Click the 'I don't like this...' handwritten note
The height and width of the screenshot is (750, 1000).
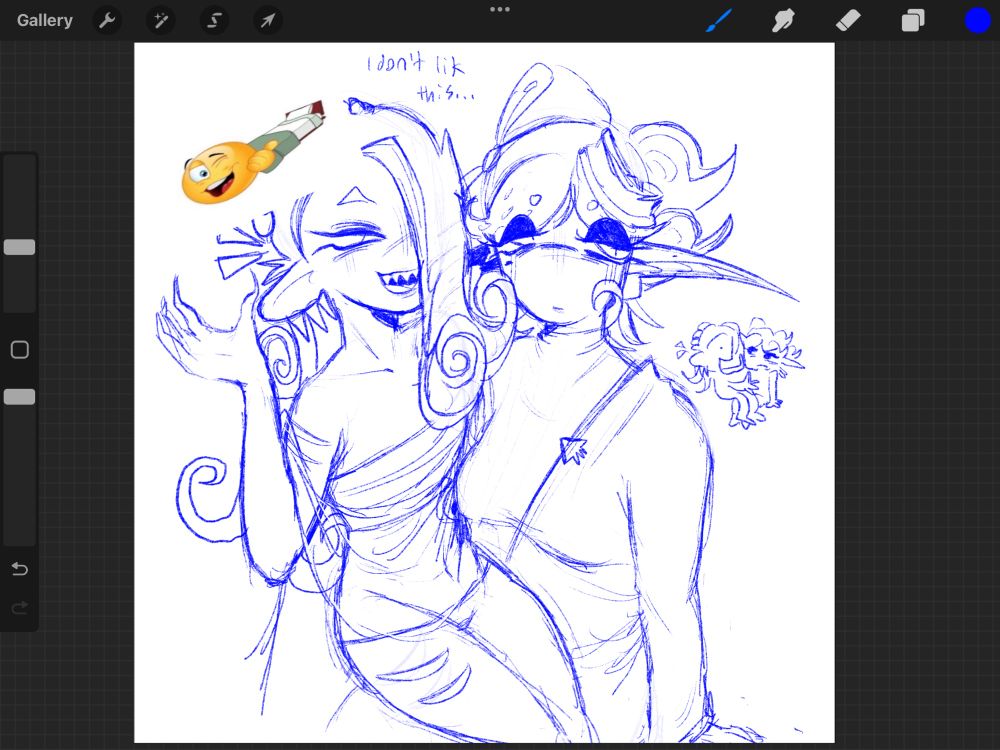click(421, 78)
